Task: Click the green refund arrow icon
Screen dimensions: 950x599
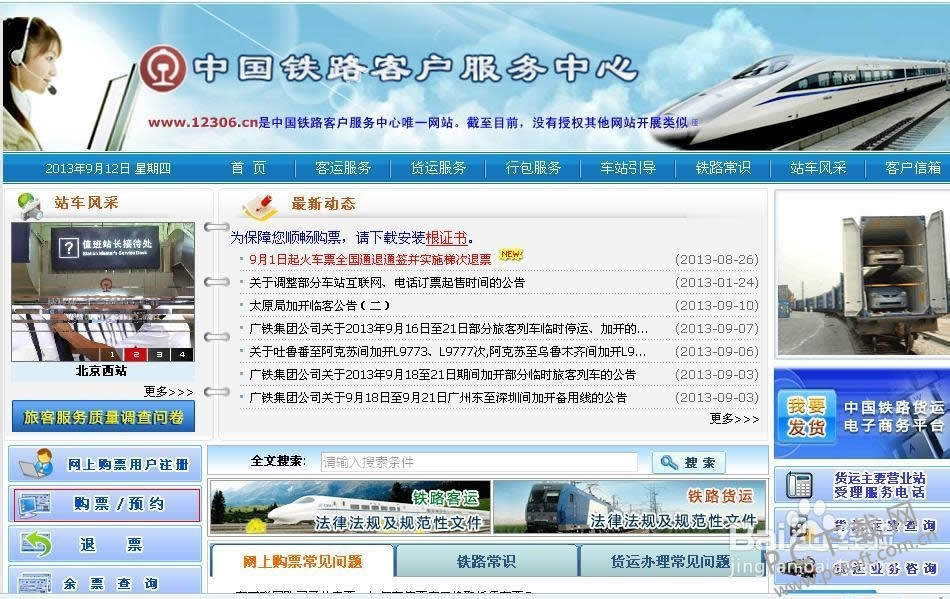Action: pos(36,543)
